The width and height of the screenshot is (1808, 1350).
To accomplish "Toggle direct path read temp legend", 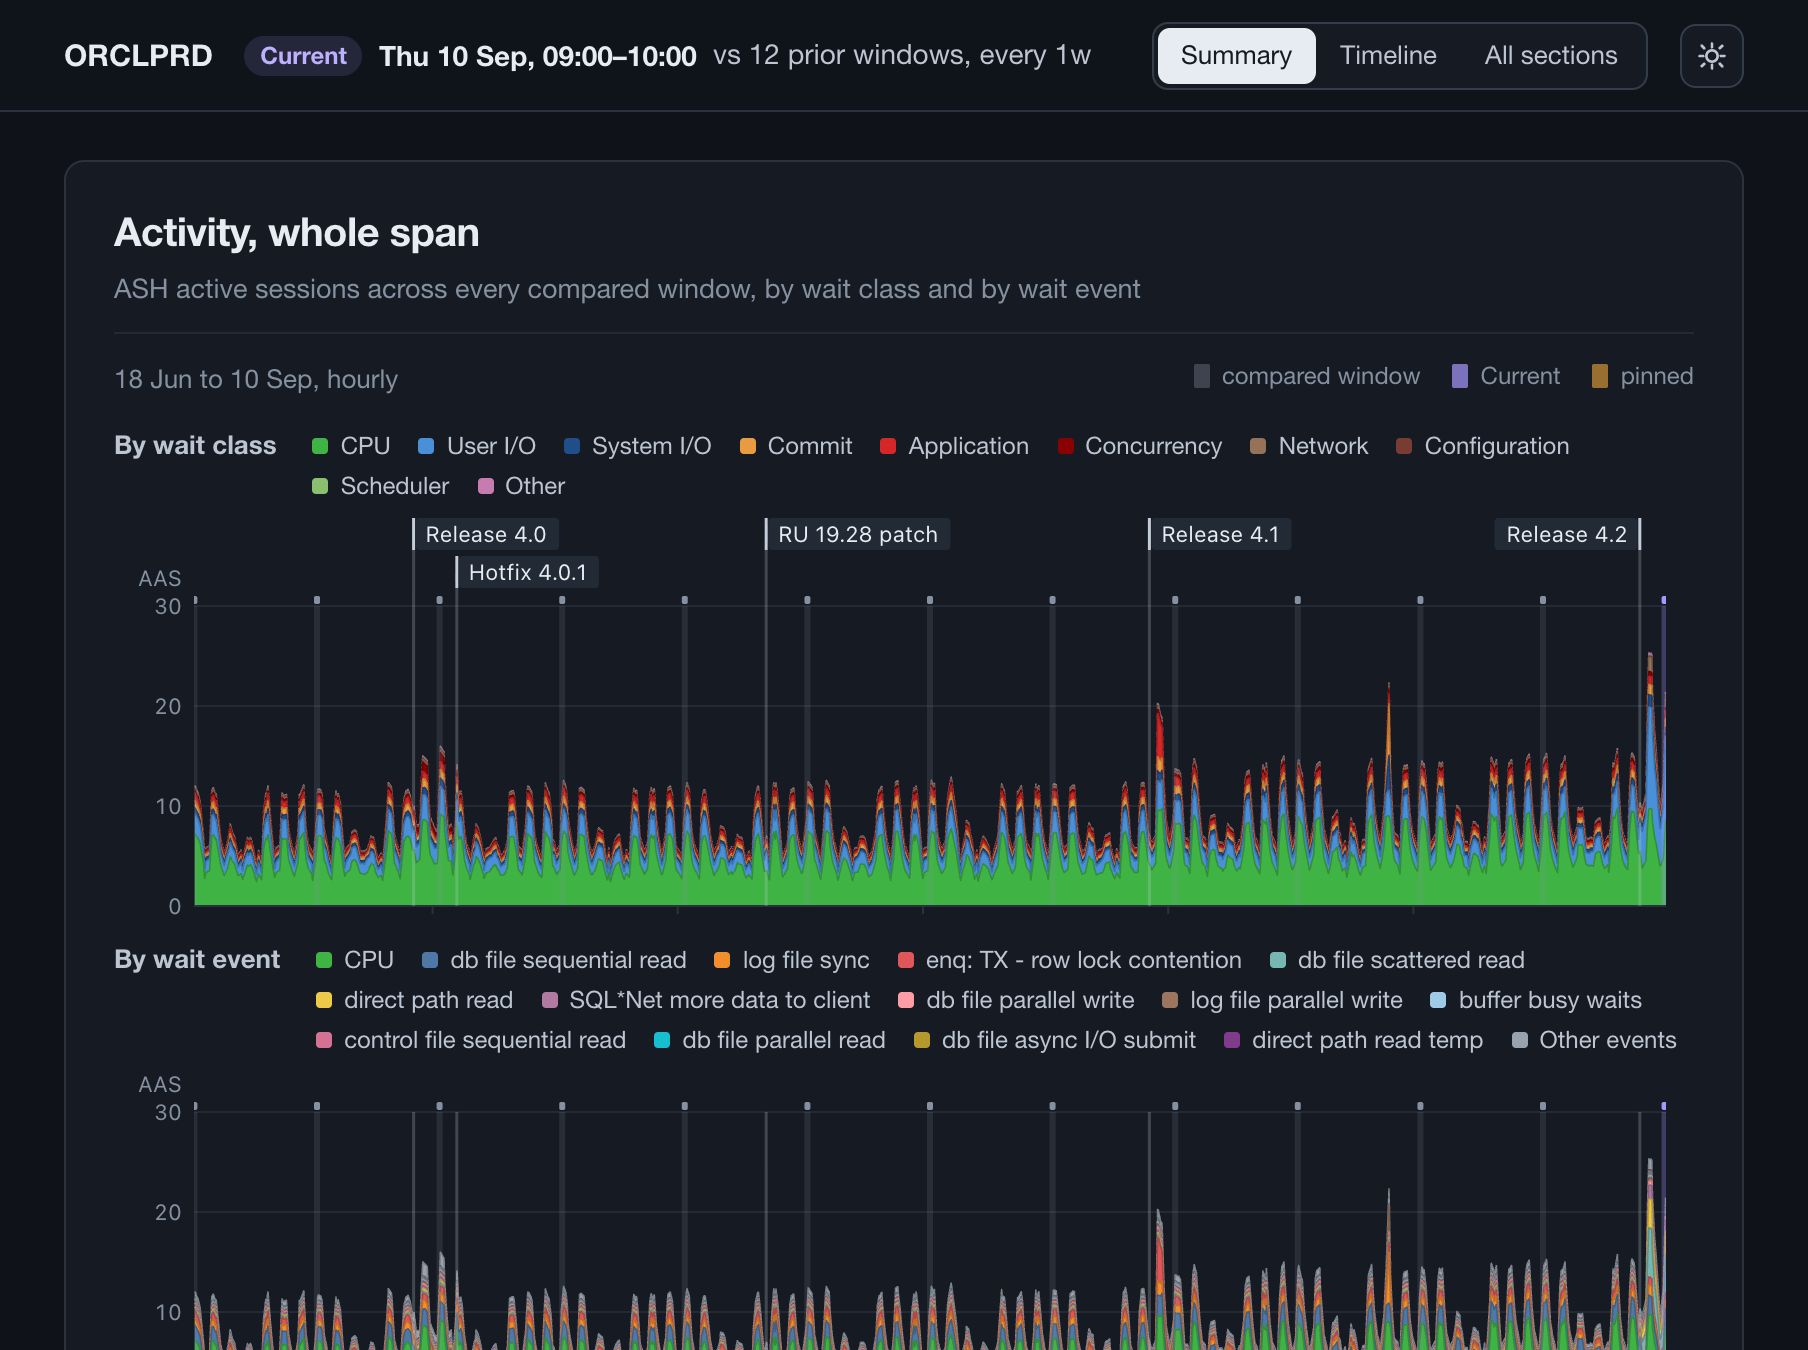I will point(1353,1040).
